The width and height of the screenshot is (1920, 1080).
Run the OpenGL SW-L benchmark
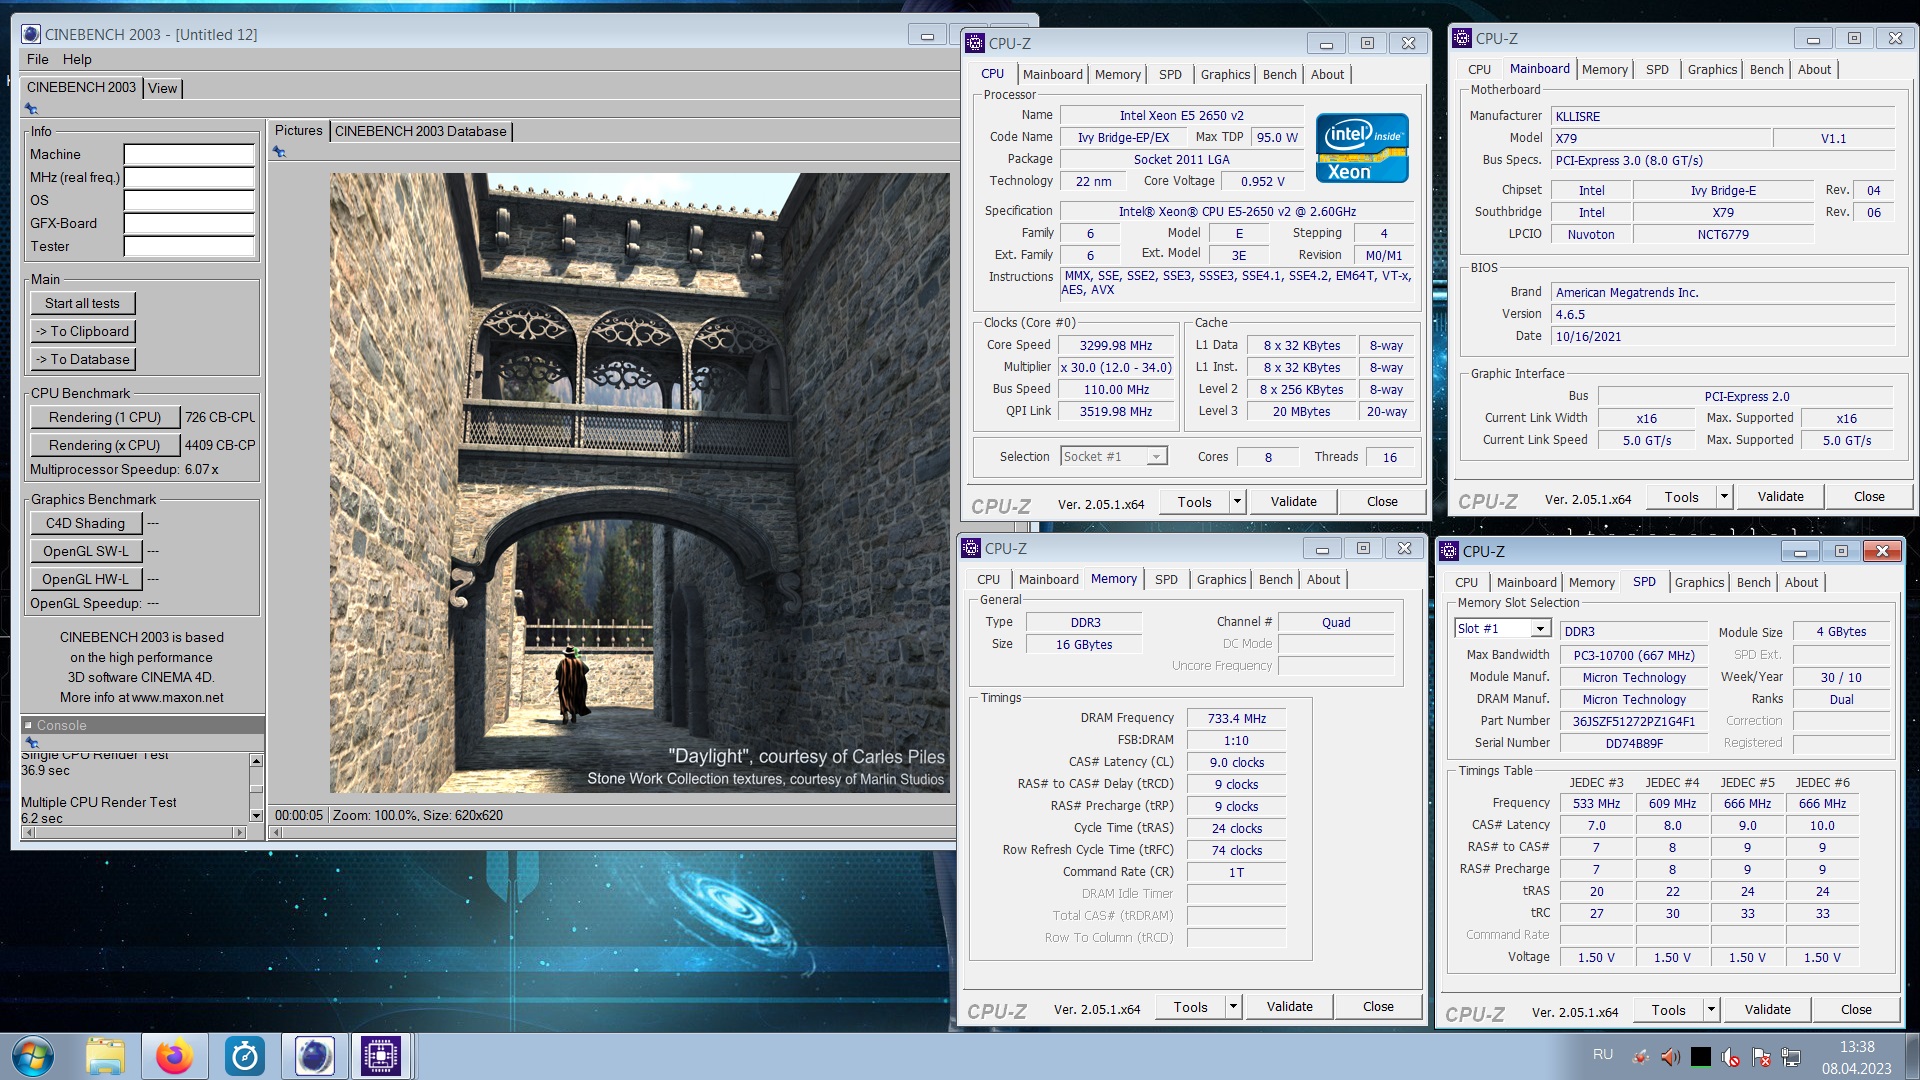[x=86, y=551]
